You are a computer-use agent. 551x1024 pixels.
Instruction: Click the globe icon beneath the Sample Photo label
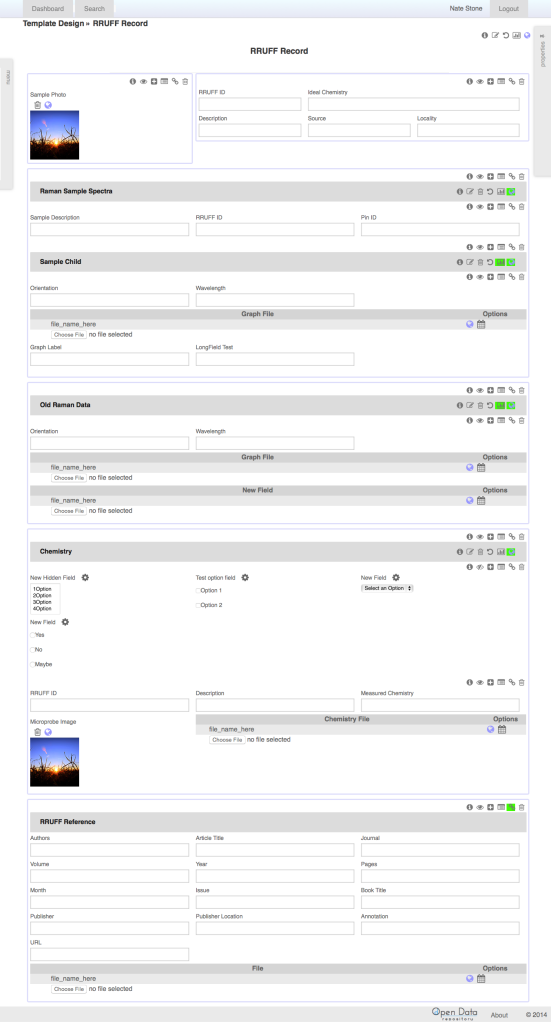(x=48, y=105)
